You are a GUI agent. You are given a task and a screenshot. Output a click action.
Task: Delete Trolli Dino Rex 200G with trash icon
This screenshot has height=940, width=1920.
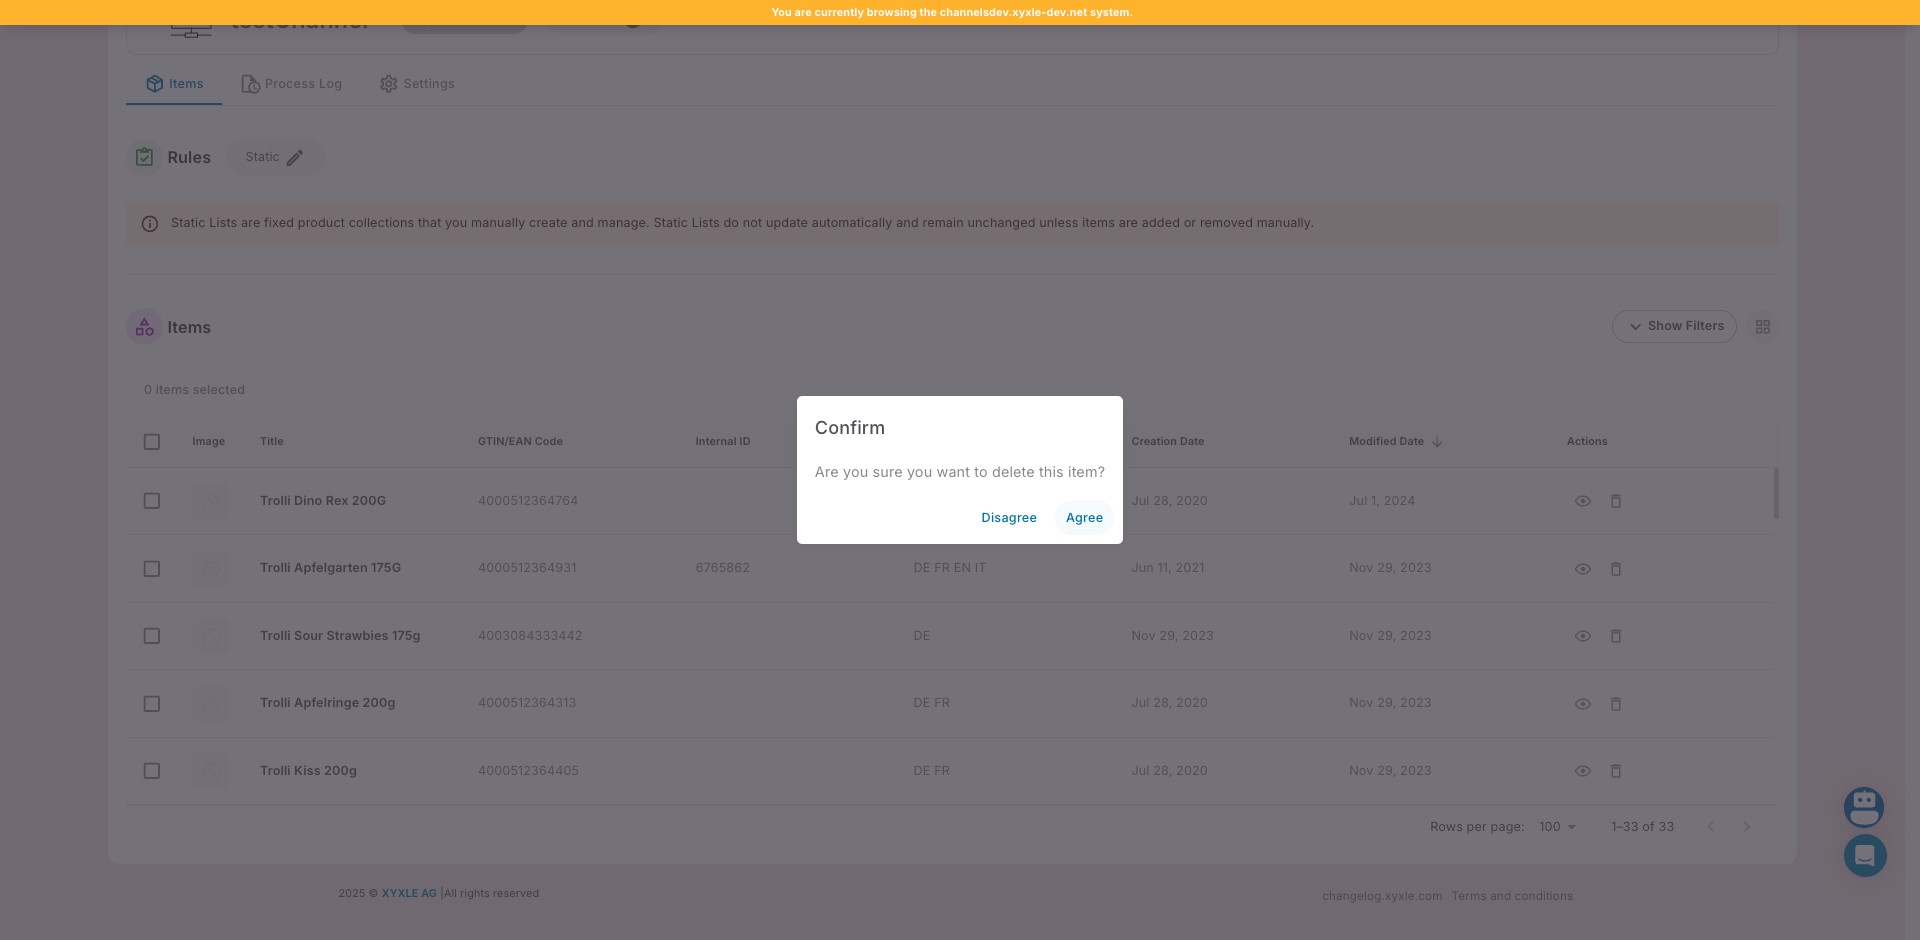(1616, 501)
